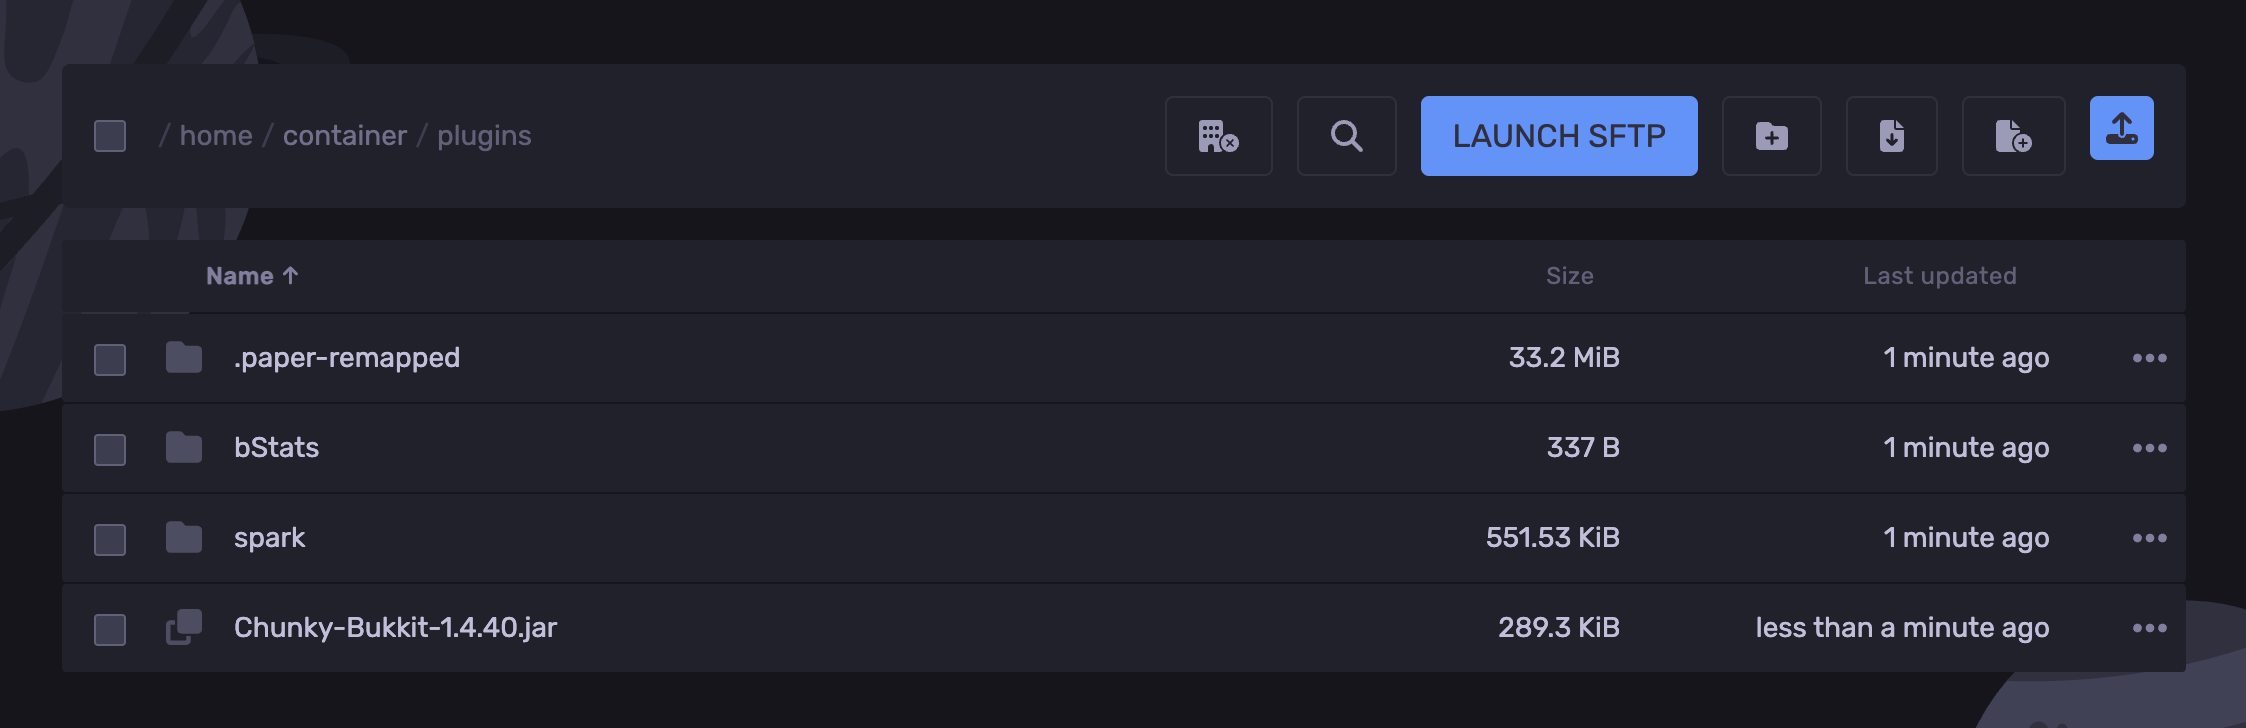Click the grid-with-x icon beside search

[1218, 136]
